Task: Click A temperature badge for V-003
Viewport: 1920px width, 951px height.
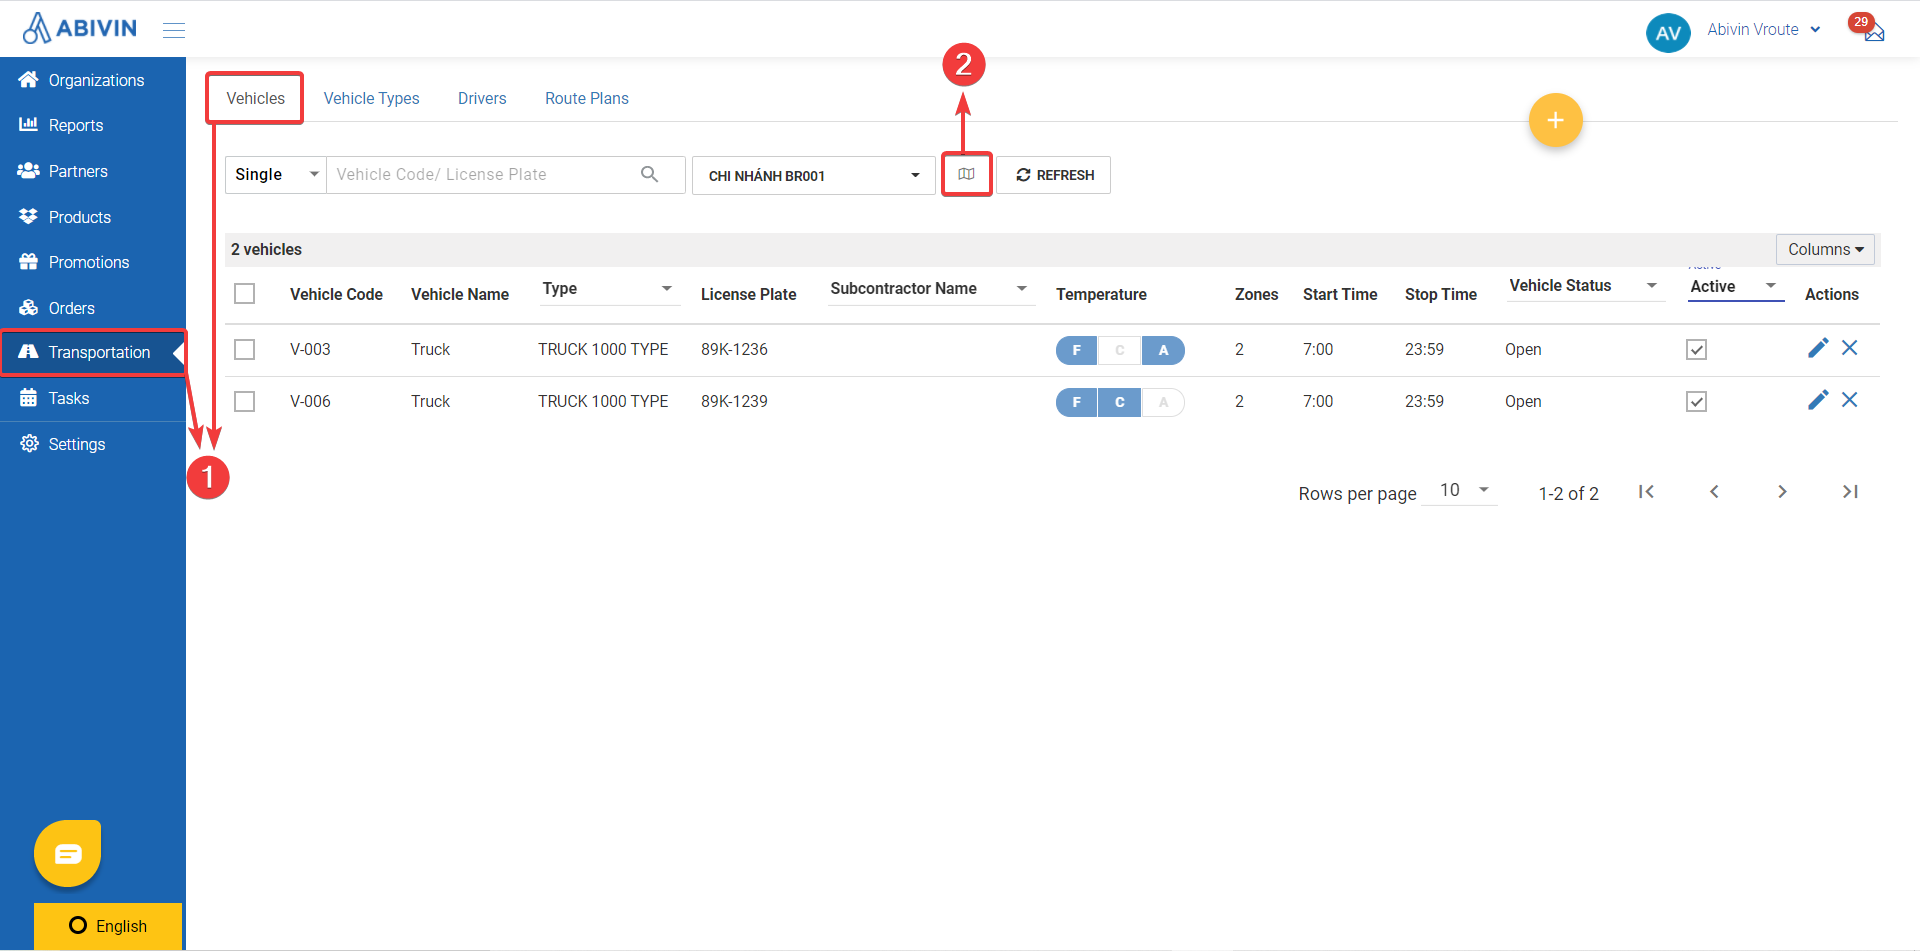Action: tap(1163, 350)
